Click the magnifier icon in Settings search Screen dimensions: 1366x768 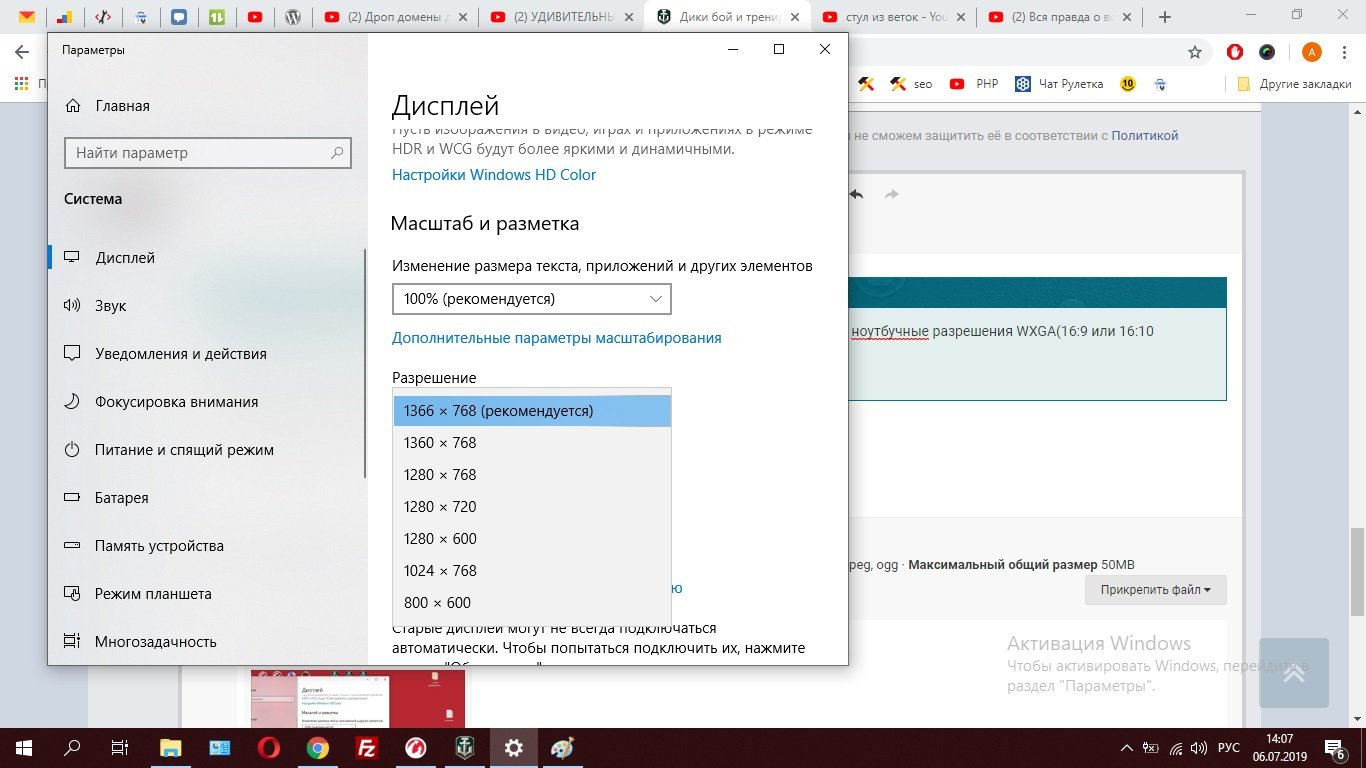point(337,153)
